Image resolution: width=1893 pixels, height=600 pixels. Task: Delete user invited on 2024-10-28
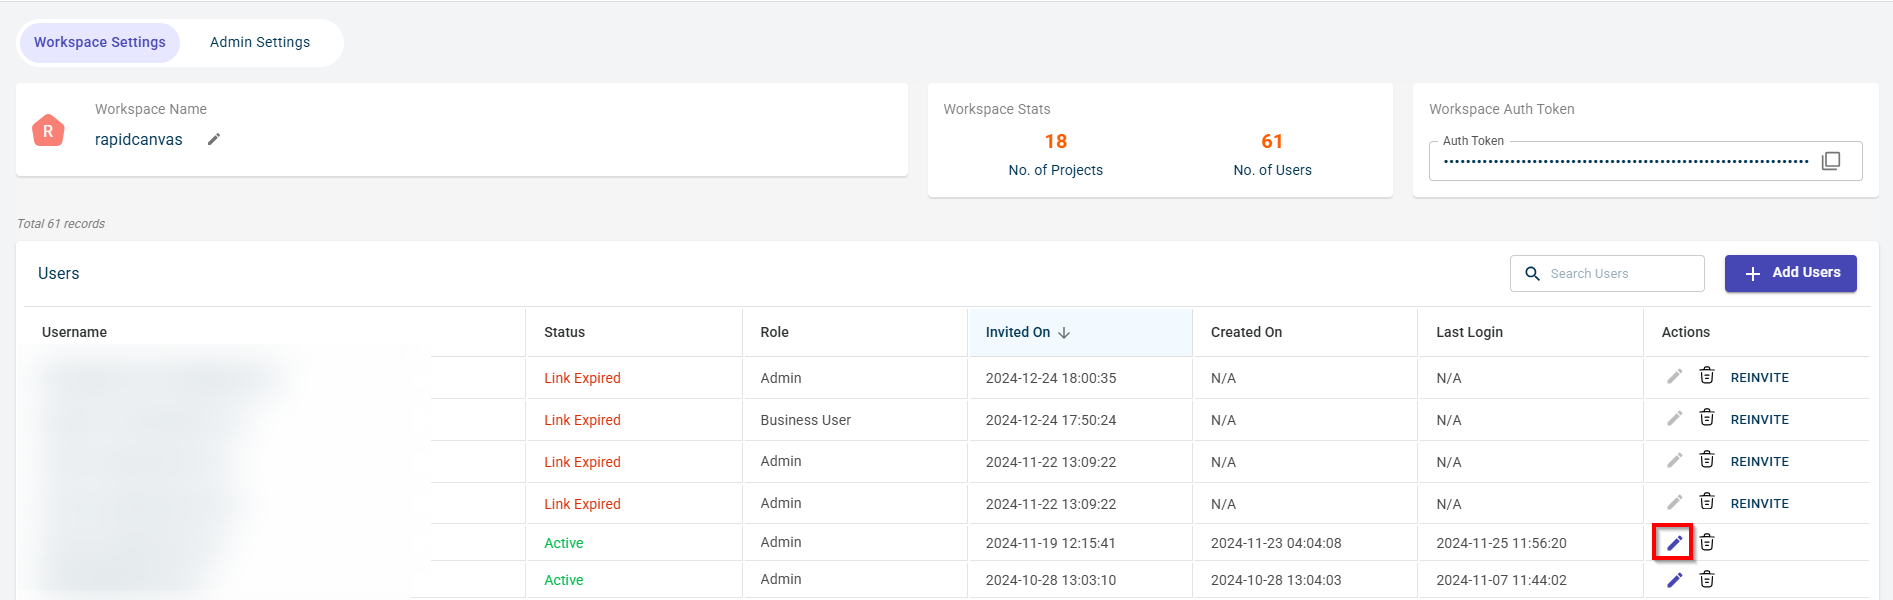point(1707,579)
